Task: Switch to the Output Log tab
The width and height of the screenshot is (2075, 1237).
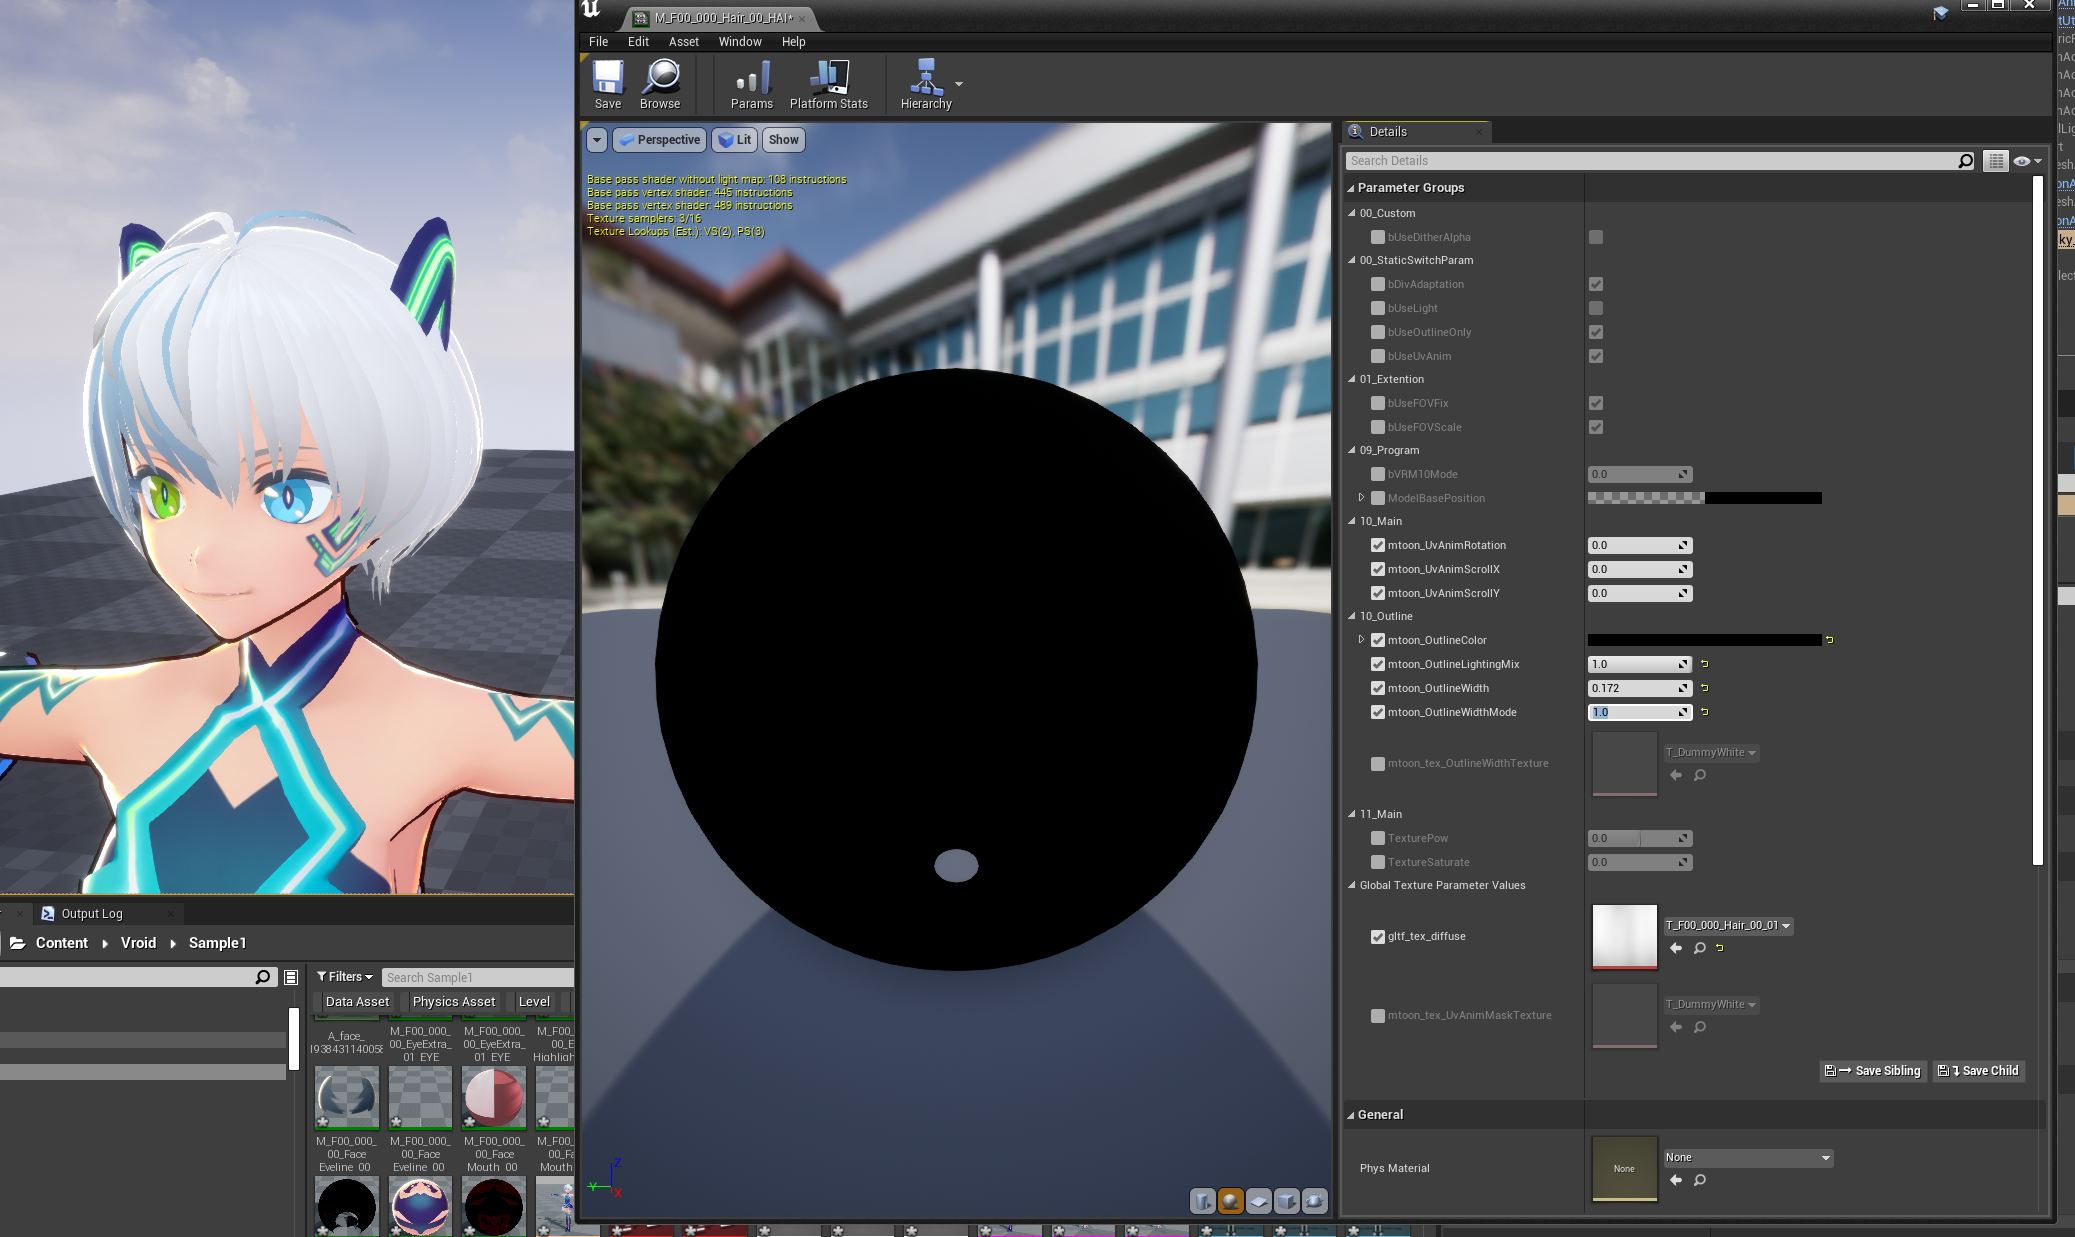Action: [95, 913]
